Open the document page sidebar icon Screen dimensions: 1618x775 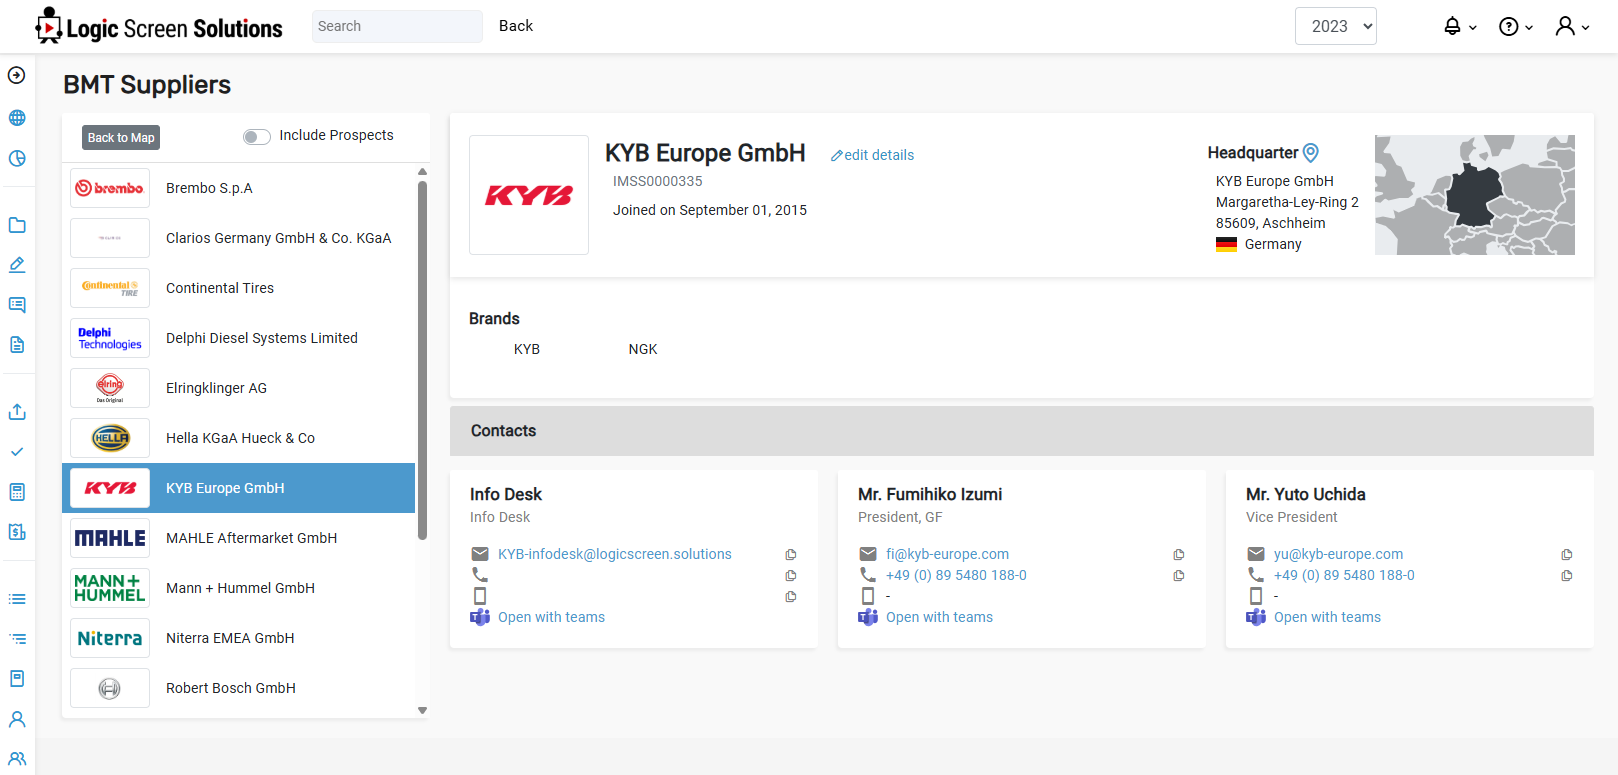(17, 345)
